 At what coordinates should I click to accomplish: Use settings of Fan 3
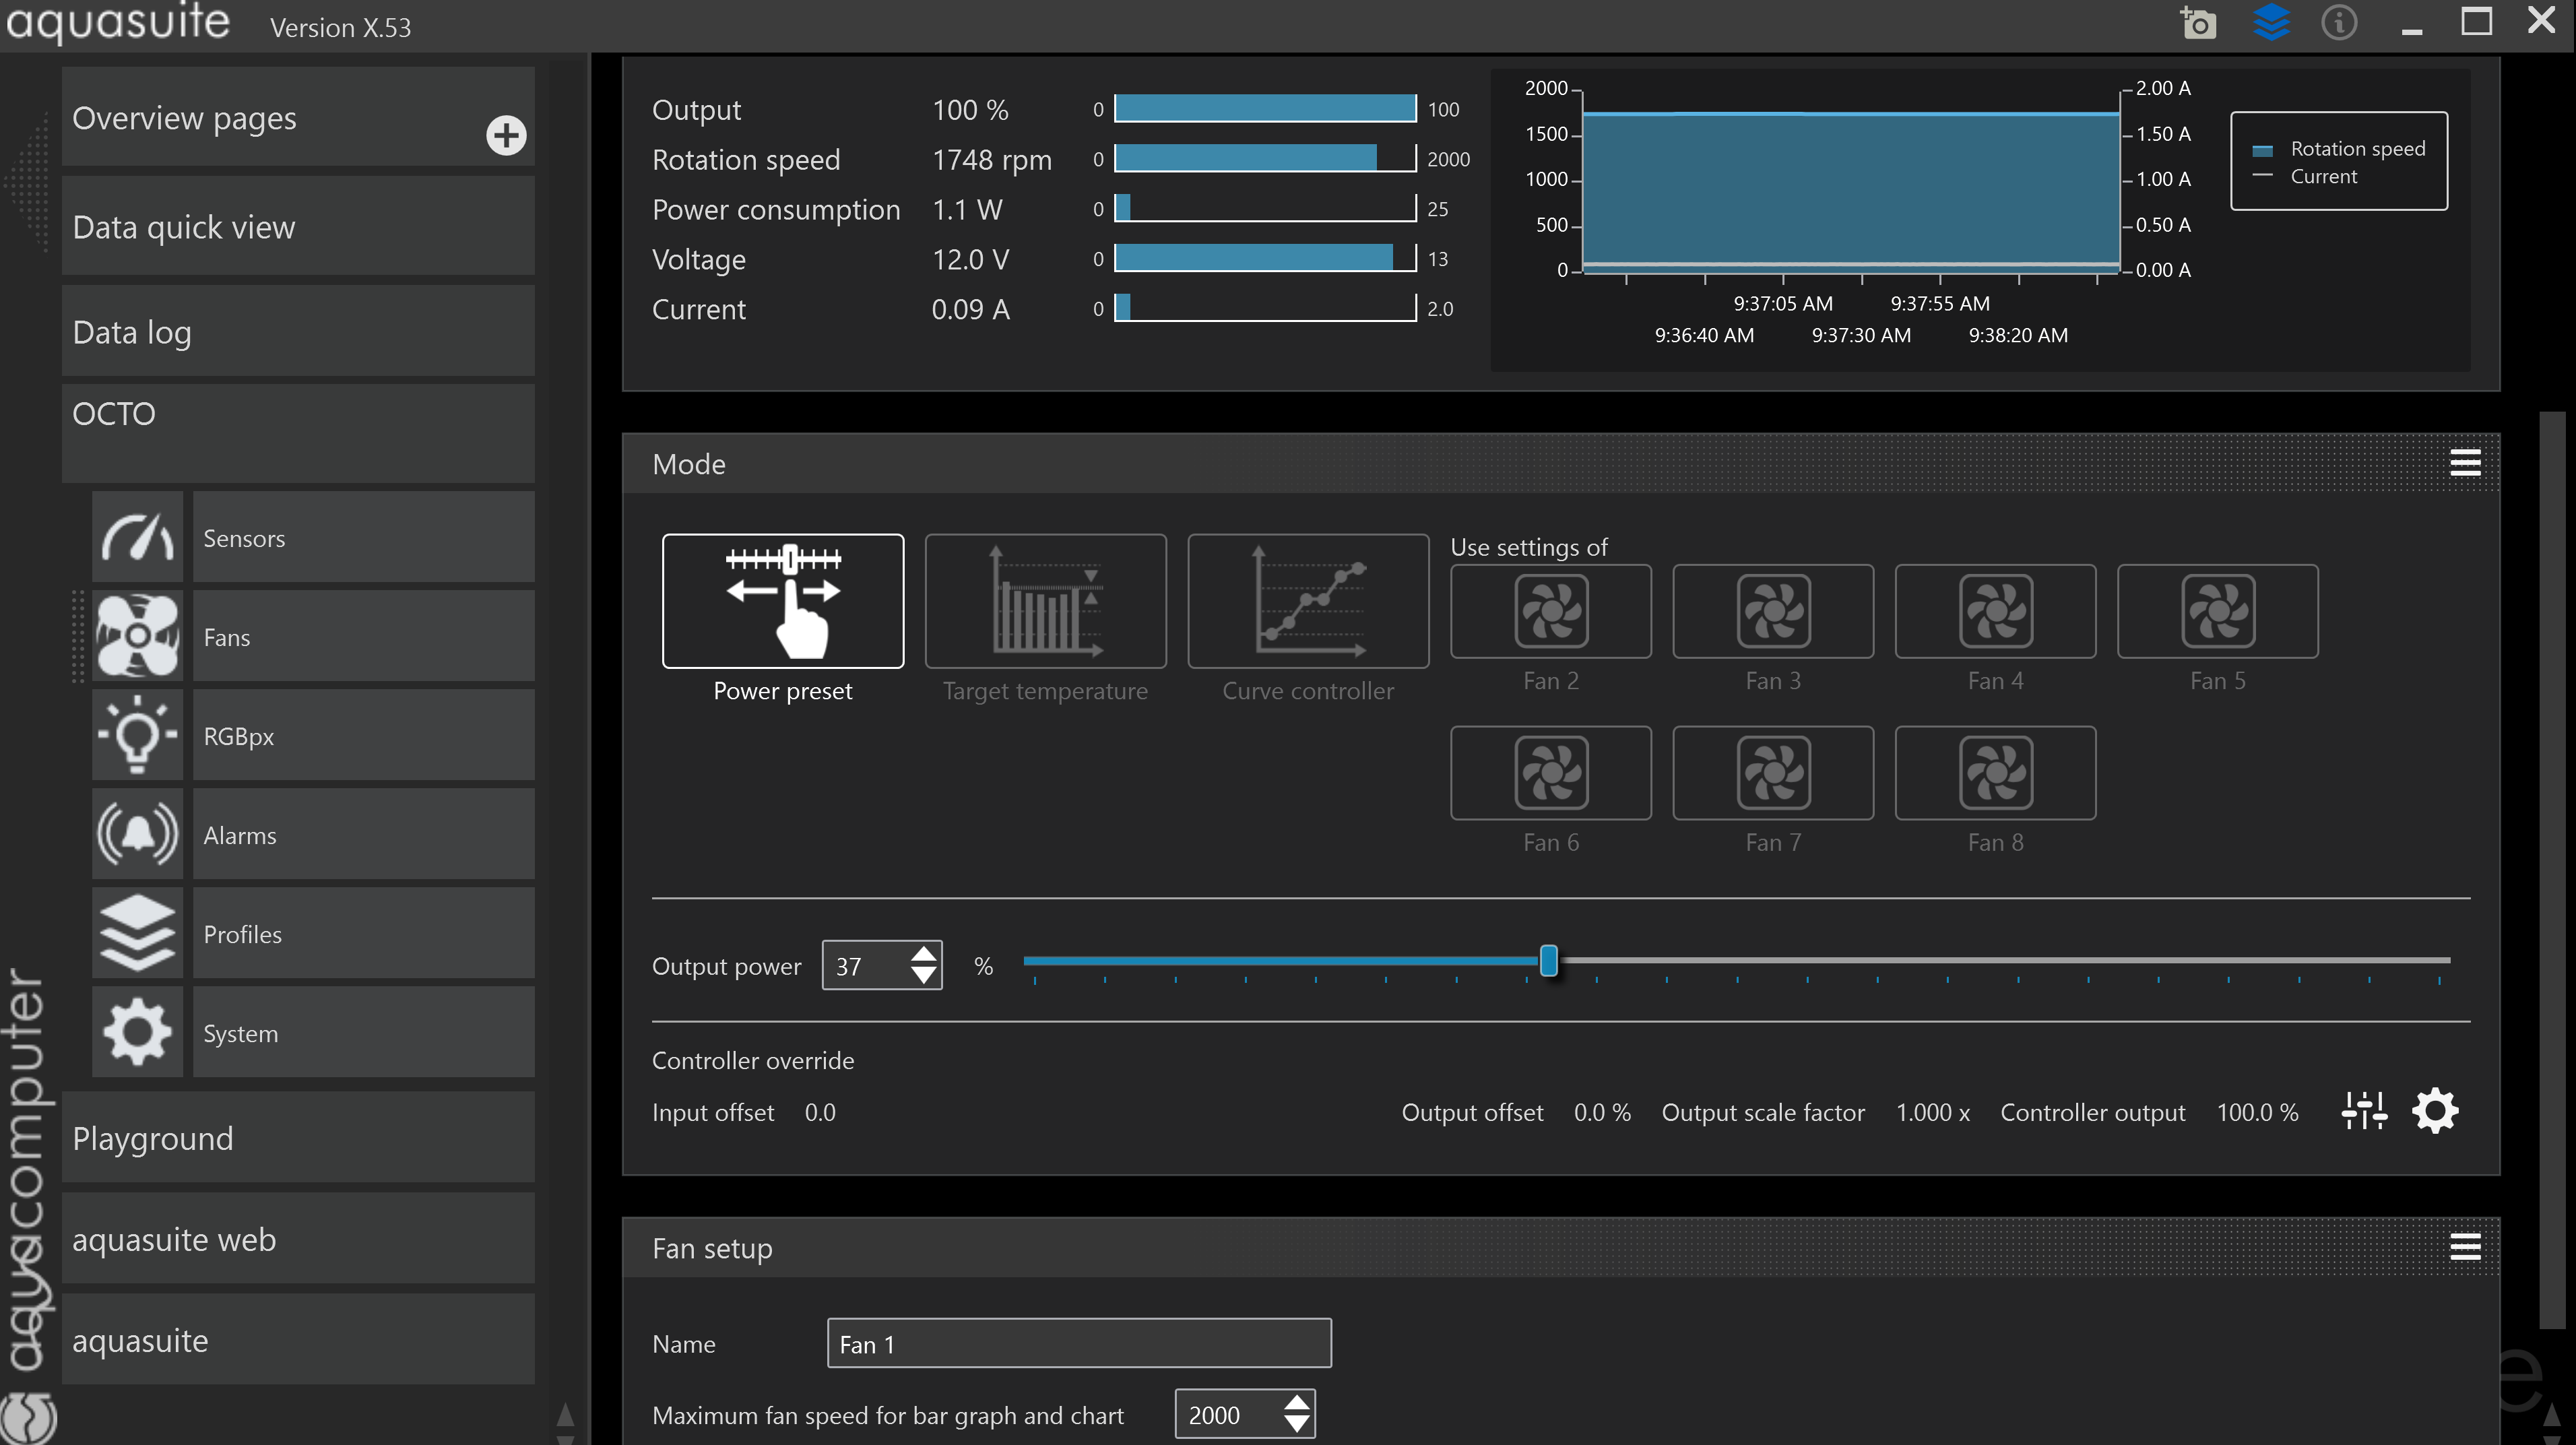[x=1772, y=612]
